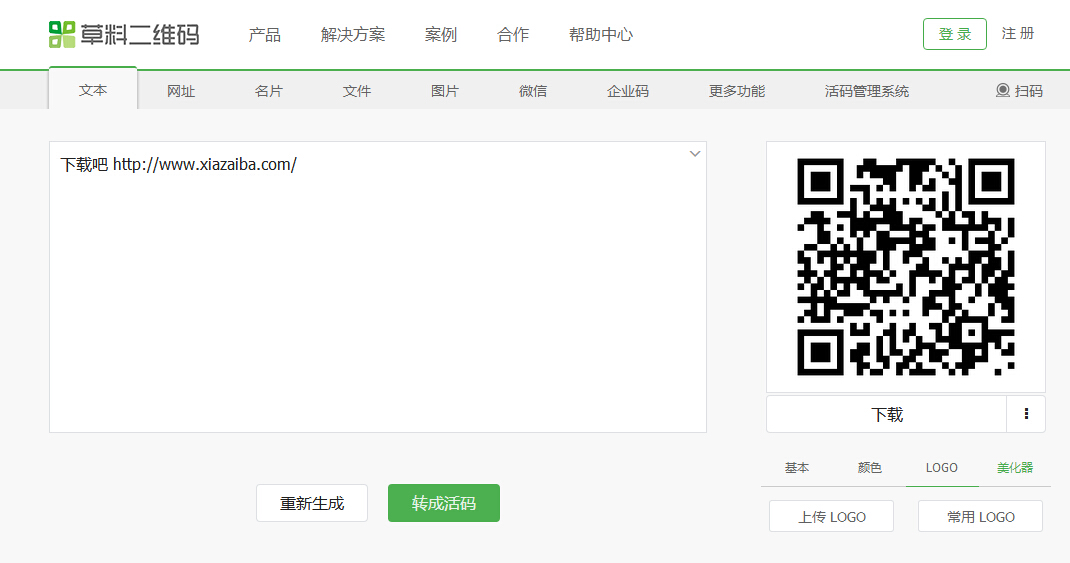Image resolution: width=1070 pixels, height=563 pixels.
Task: Open 活码管理系统 tab
Action: [867, 91]
